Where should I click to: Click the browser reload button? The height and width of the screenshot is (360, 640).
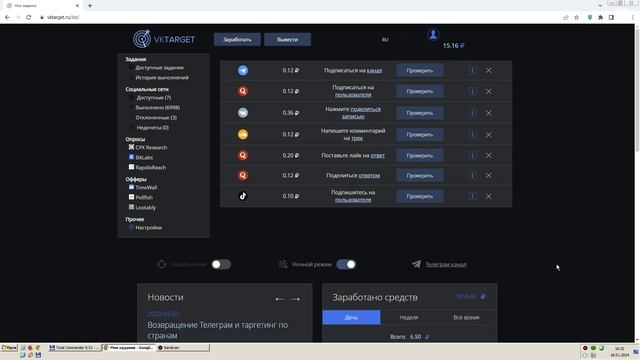pyautogui.click(x=29, y=18)
